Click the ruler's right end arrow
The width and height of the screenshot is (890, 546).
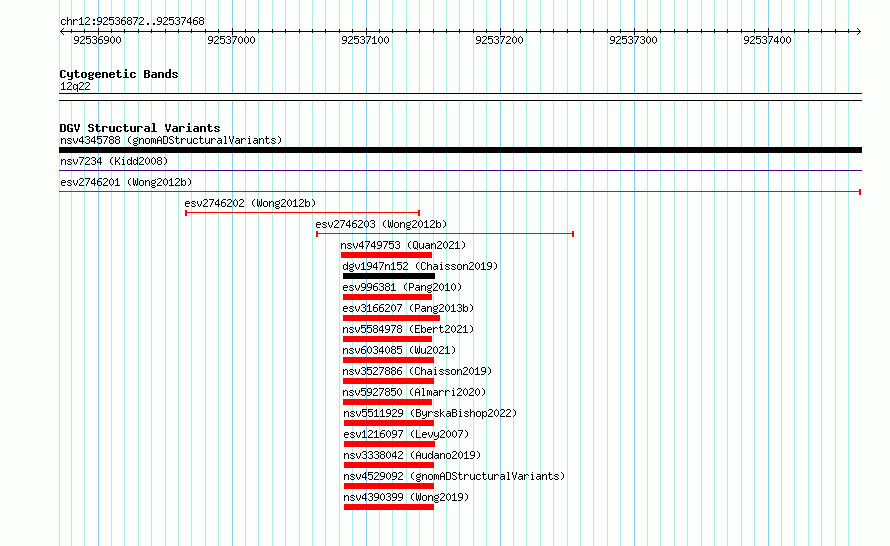(x=859, y=31)
